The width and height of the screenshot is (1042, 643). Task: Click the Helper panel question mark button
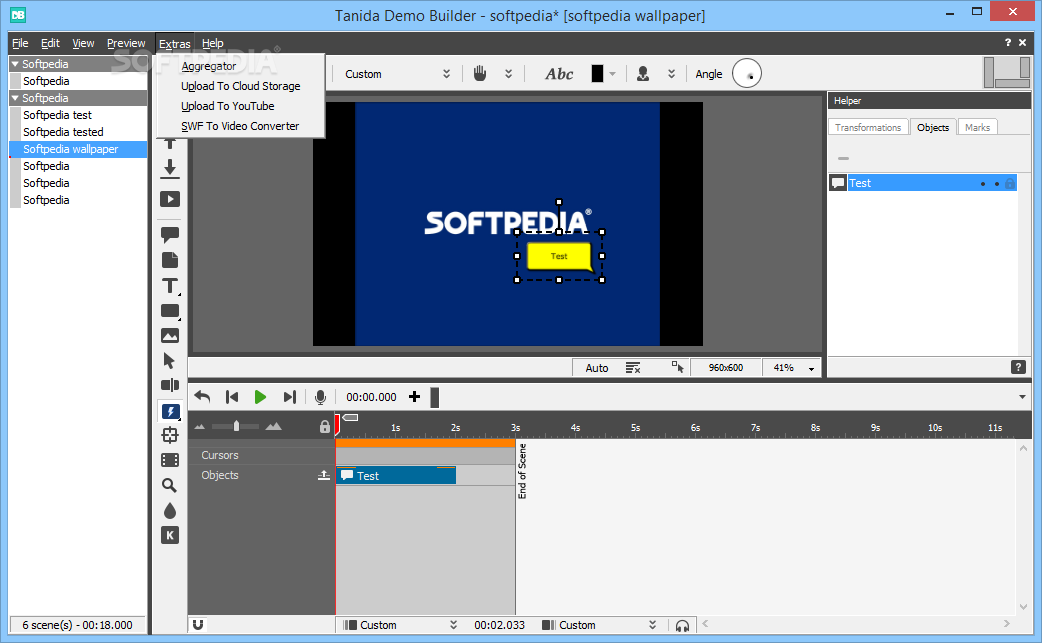point(1018,367)
